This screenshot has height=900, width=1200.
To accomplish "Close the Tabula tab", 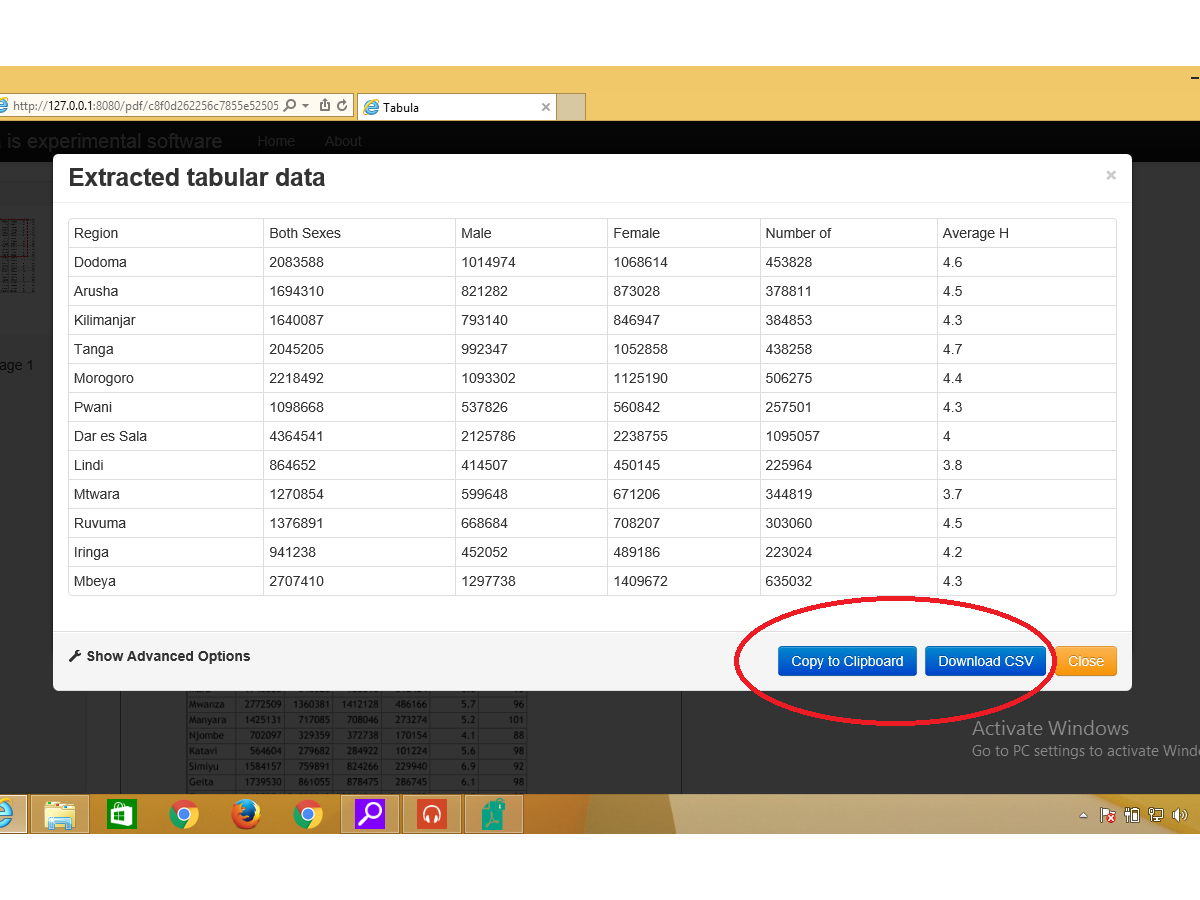I will tap(545, 107).
